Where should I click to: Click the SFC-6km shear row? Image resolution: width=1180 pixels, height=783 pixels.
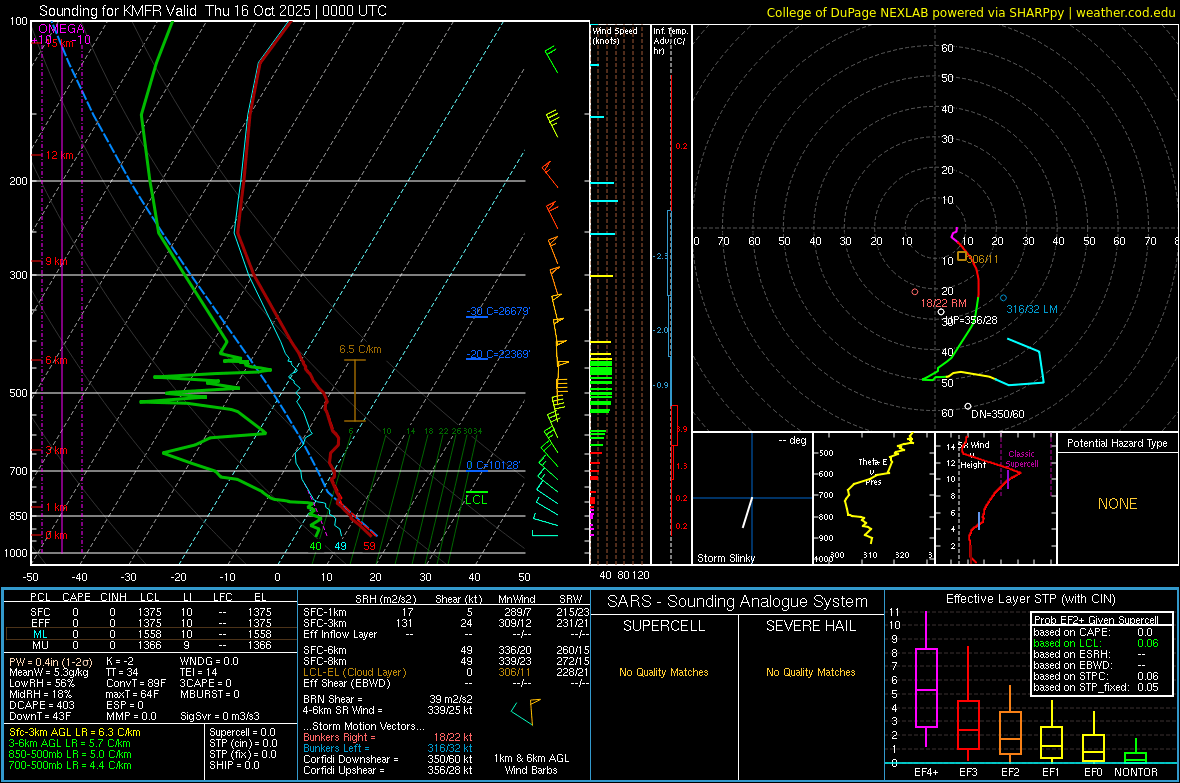(x=446, y=650)
